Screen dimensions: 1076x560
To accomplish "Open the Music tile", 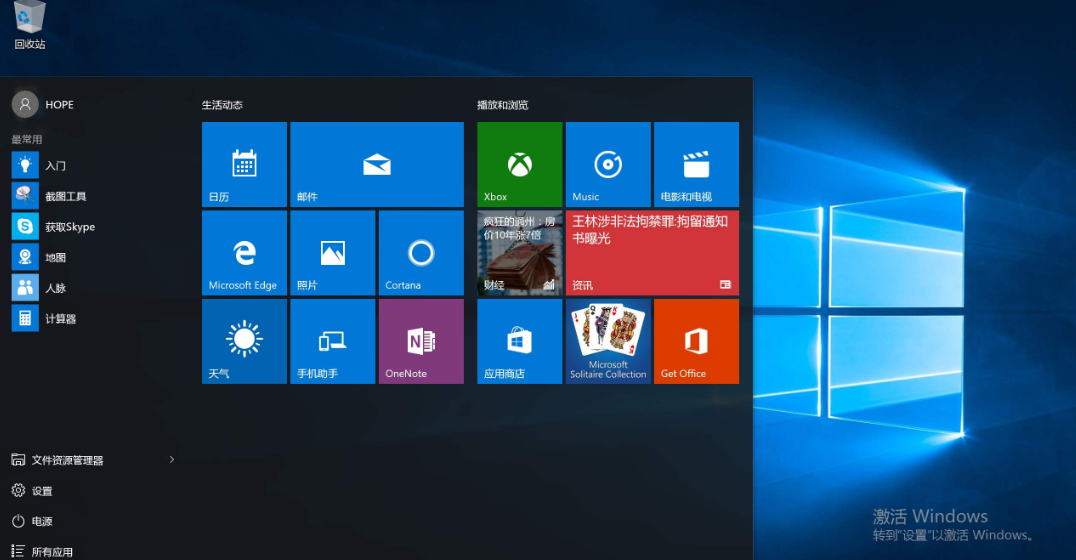I will (x=608, y=165).
